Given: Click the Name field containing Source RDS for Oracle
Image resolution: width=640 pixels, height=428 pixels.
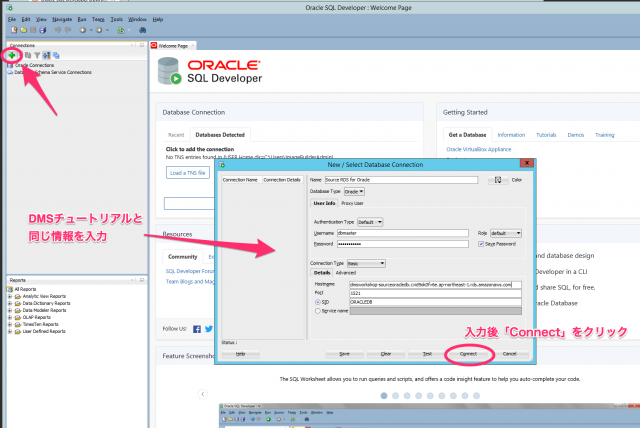Looking at the screenshot, I should pos(401,180).
